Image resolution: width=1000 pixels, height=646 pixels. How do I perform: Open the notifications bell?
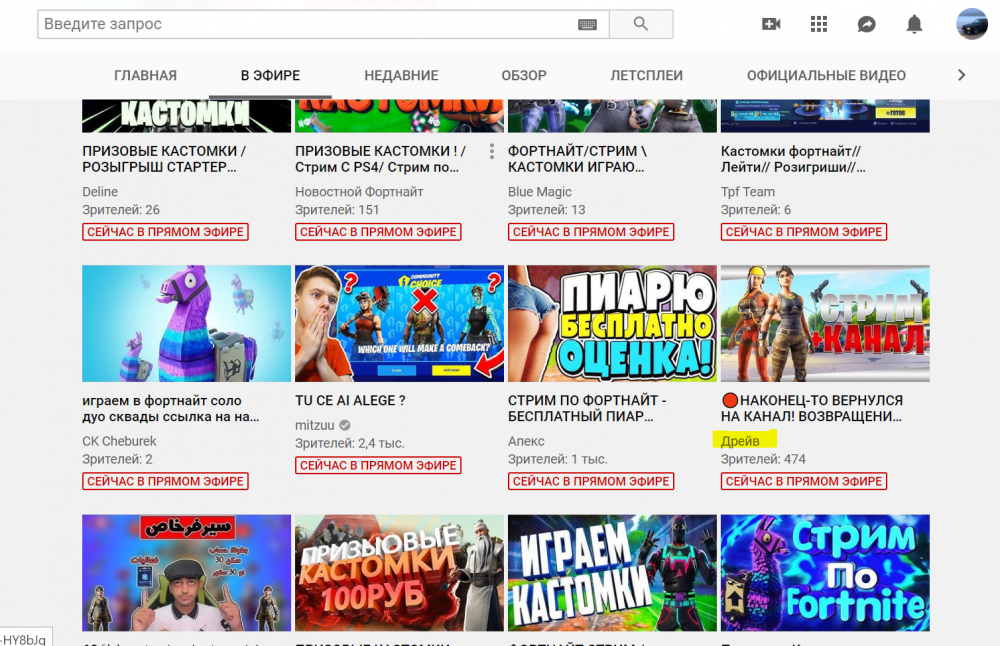tap(914, 24)
